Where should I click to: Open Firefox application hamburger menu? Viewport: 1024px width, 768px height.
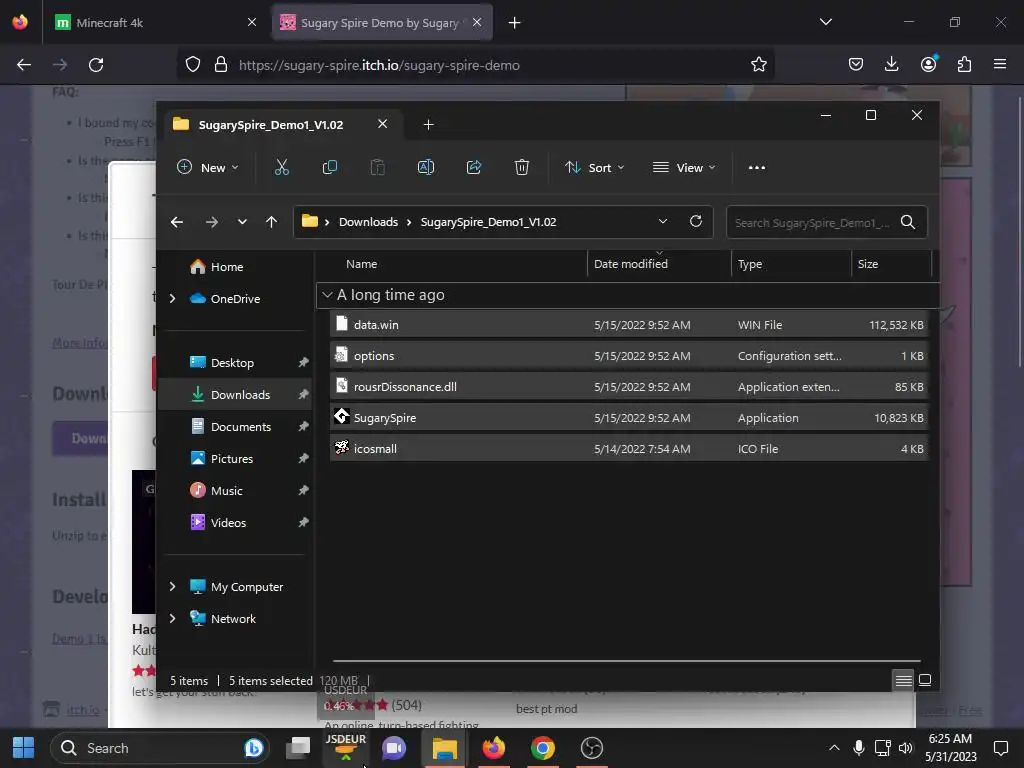pos(1000,64)
